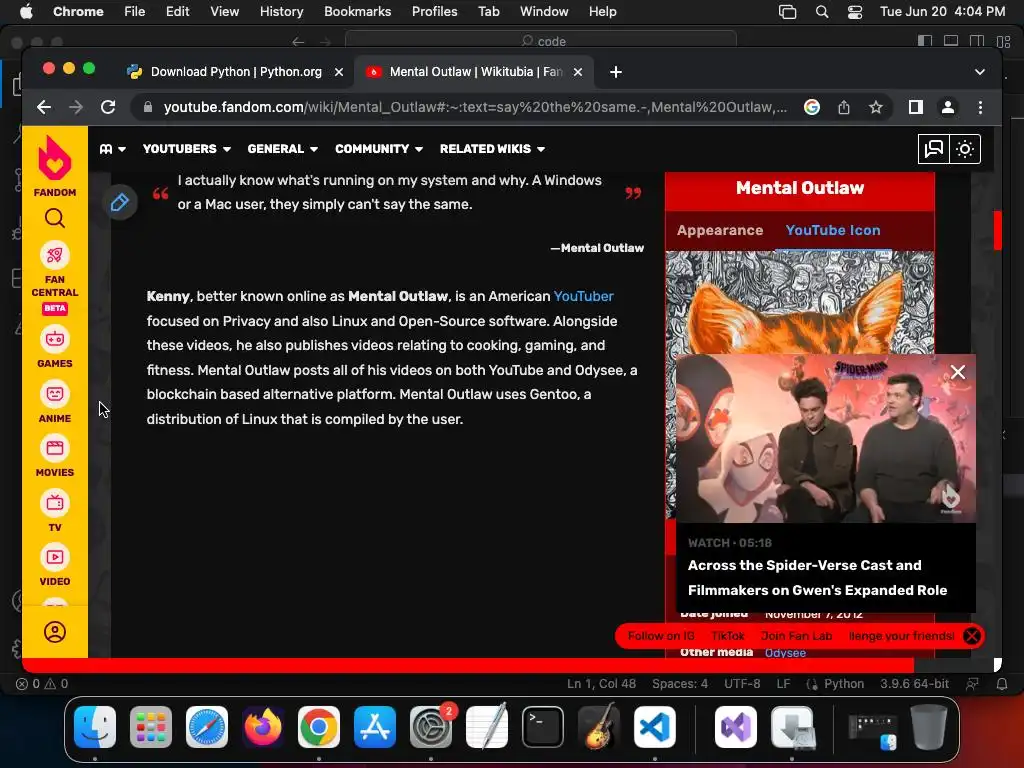1024x768 pixels.
Task: Expand the YOUTUBERS dropdown menu
Action: (x=187, y=149)
